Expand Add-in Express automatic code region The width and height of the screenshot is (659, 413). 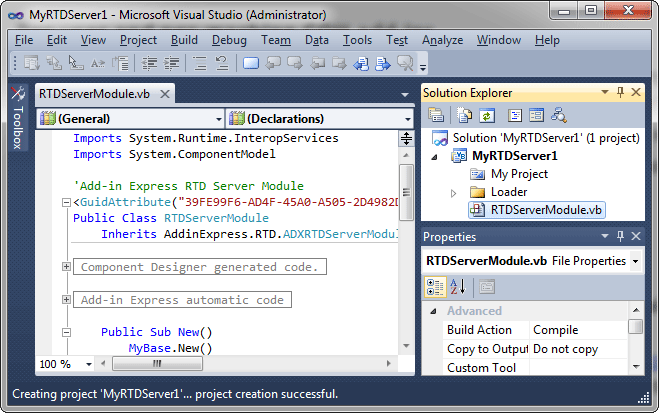66,299
